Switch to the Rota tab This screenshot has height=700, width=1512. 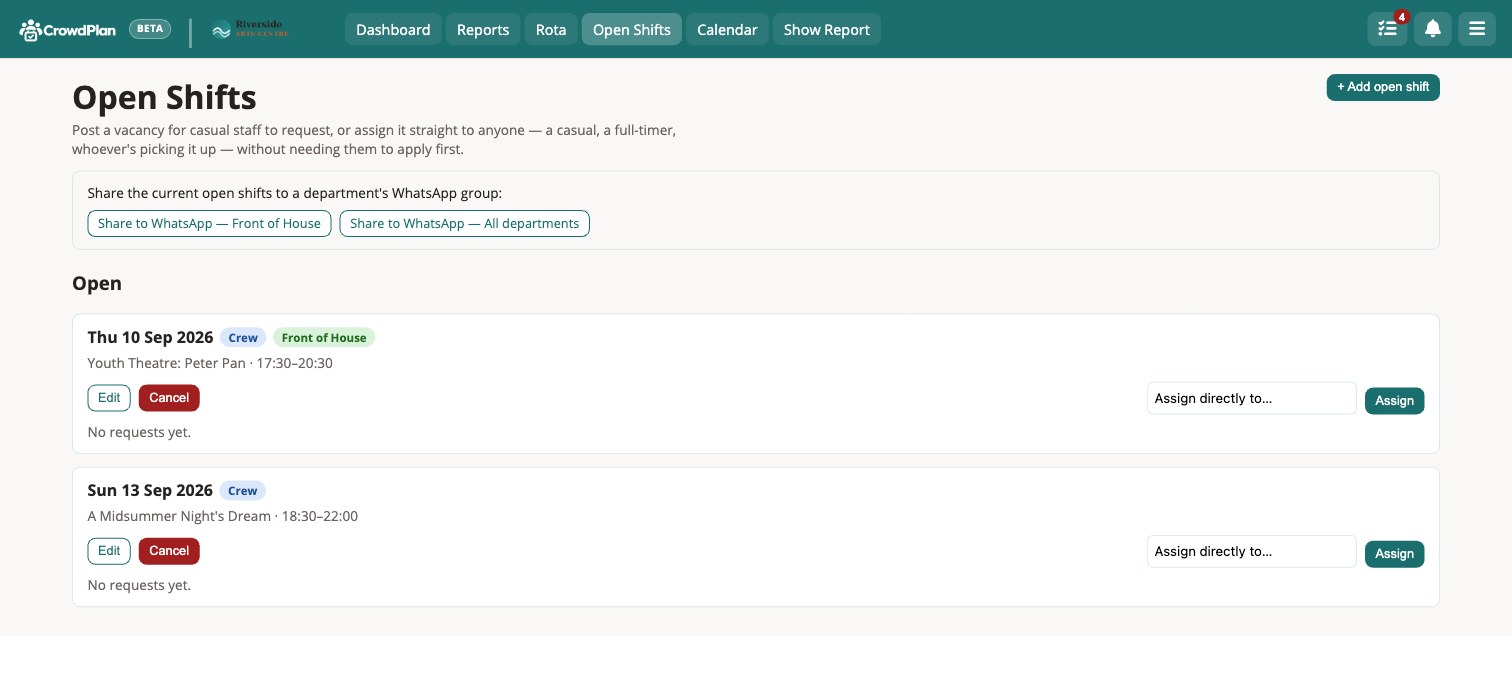[x=551, y=29]
